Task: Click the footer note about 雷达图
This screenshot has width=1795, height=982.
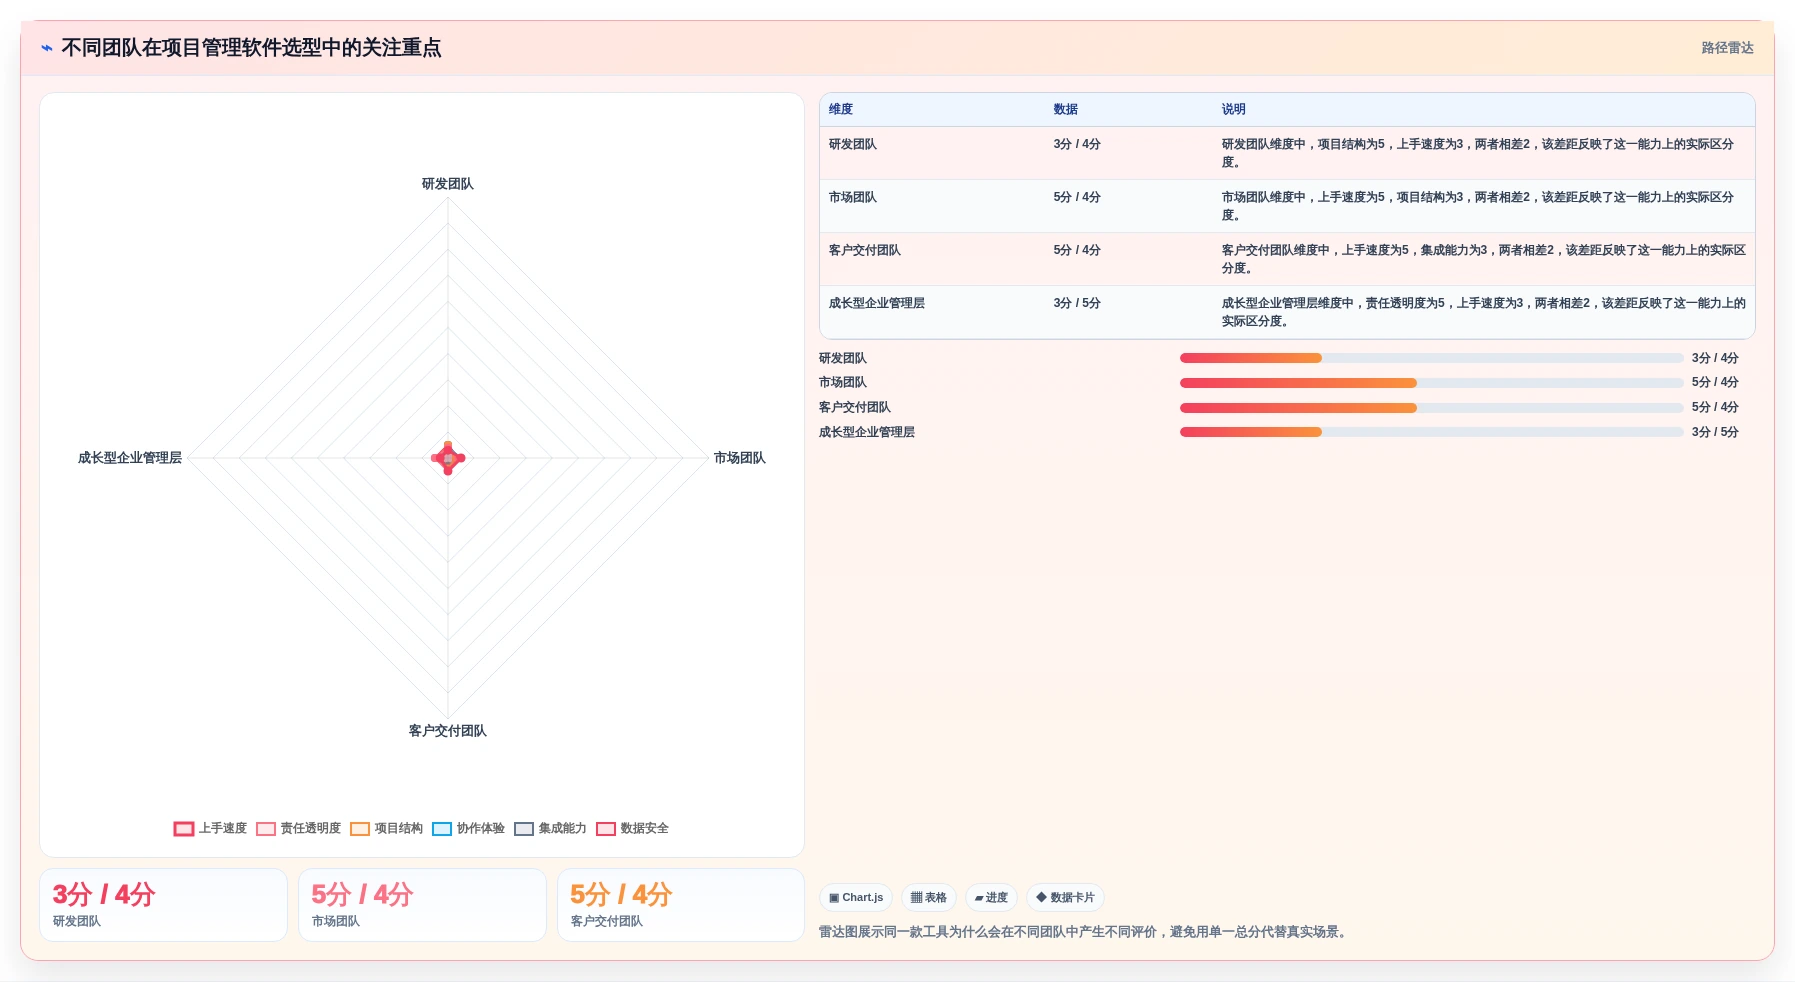Action: point(1084,932)
